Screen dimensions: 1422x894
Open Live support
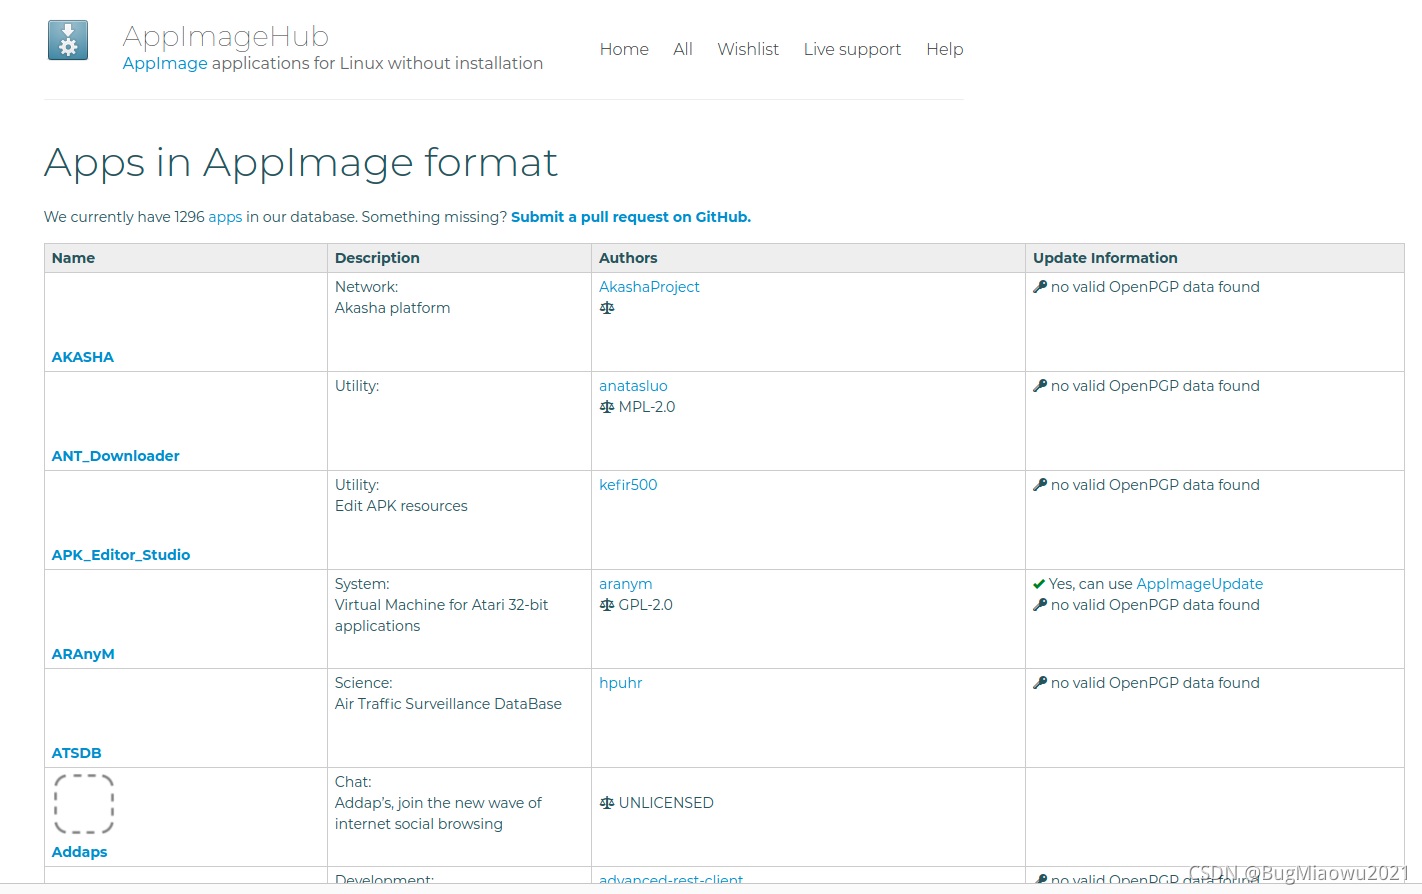tap(852, 49)
